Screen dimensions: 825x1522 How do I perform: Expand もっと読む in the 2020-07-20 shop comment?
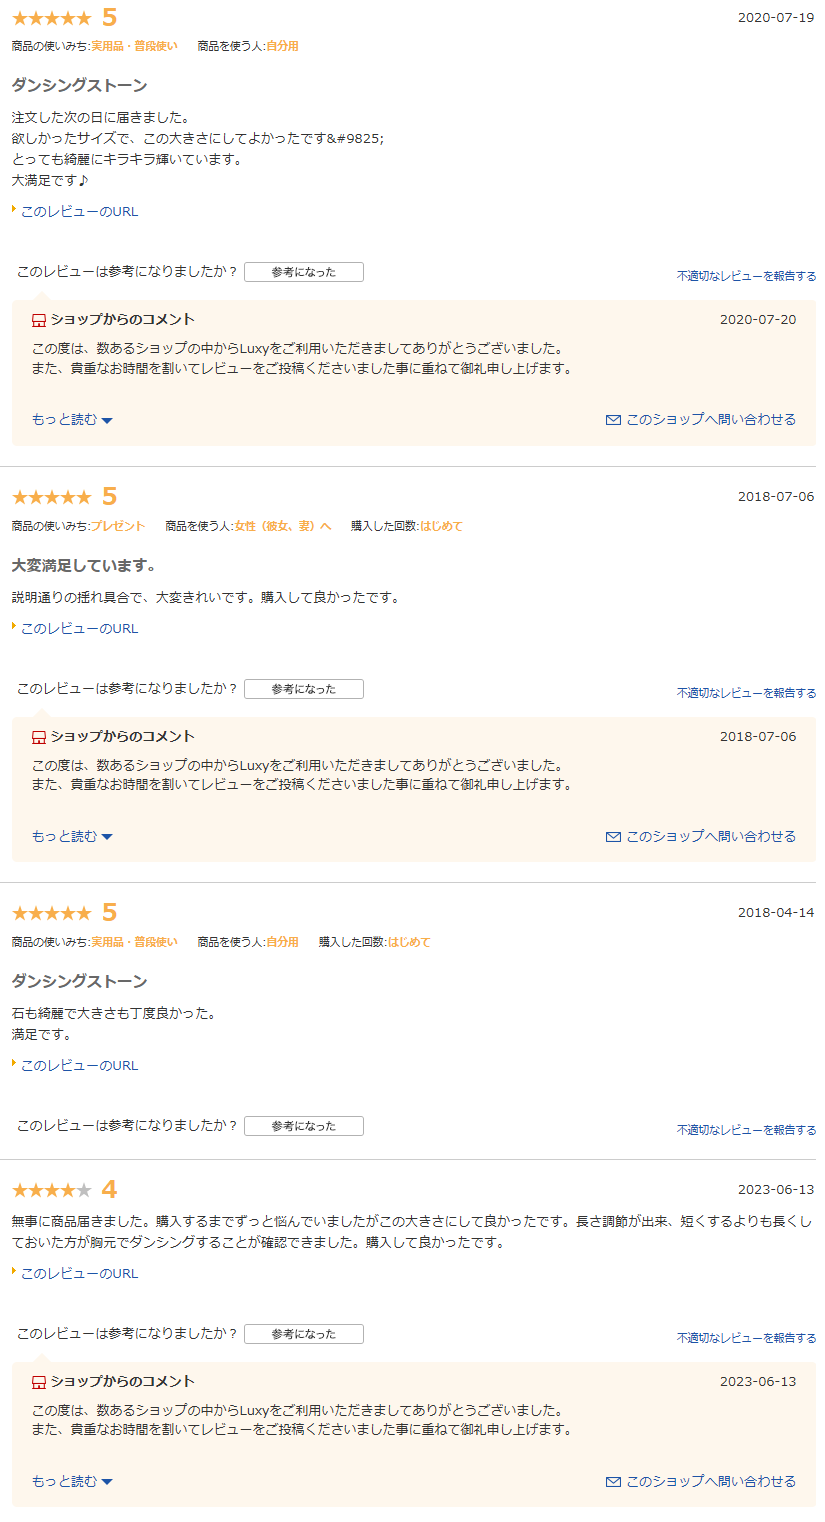point(72,420)
